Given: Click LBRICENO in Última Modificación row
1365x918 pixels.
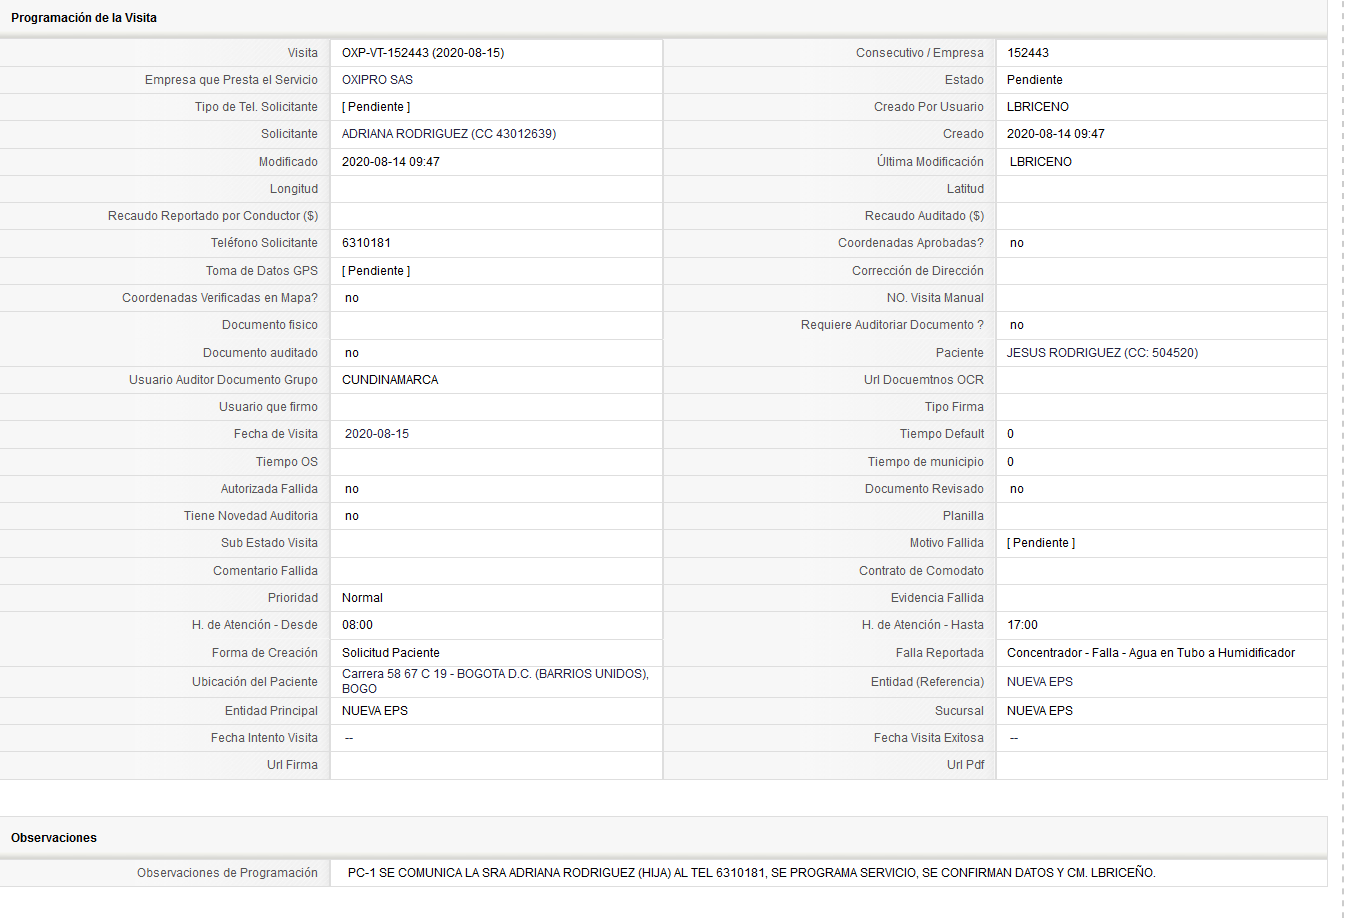Looking at the screenshot, I should 1041,162.
